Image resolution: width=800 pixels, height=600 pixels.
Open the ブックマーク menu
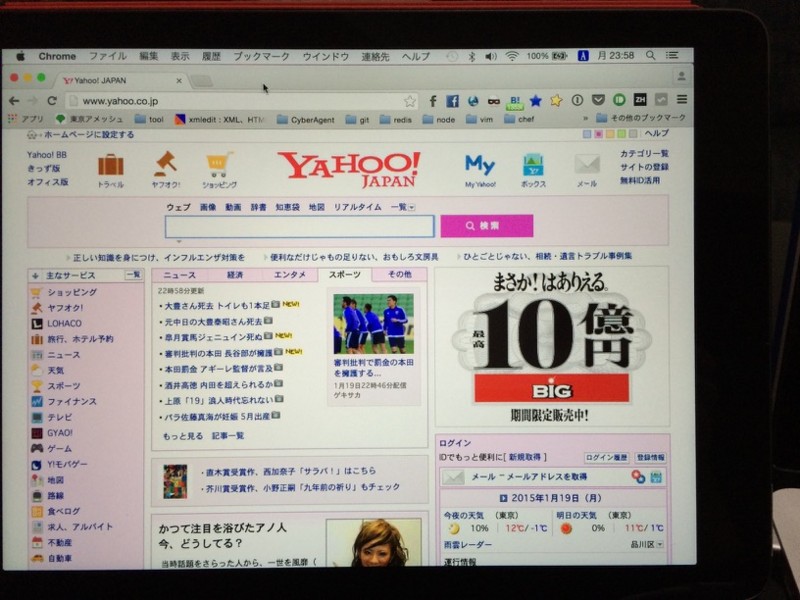(x=261, y=56)
